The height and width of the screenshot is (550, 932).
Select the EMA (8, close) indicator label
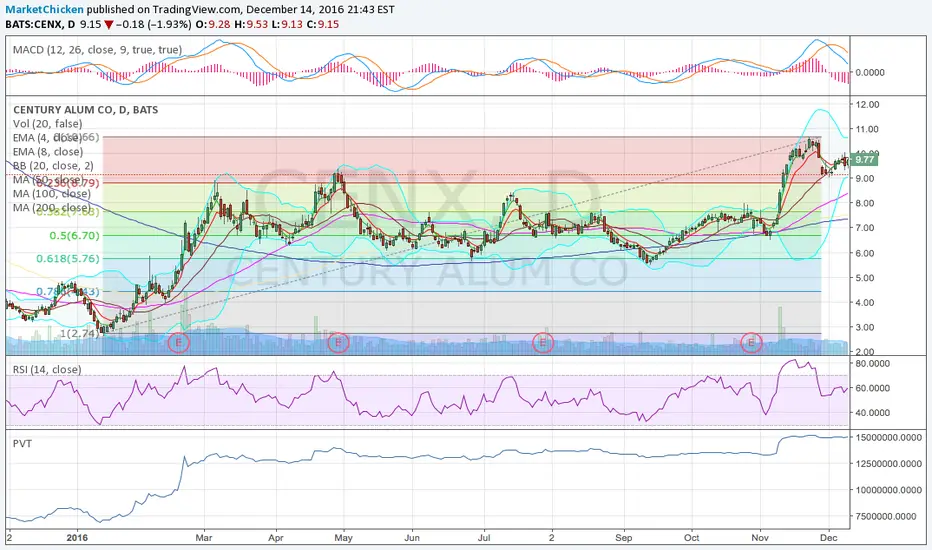48,152
